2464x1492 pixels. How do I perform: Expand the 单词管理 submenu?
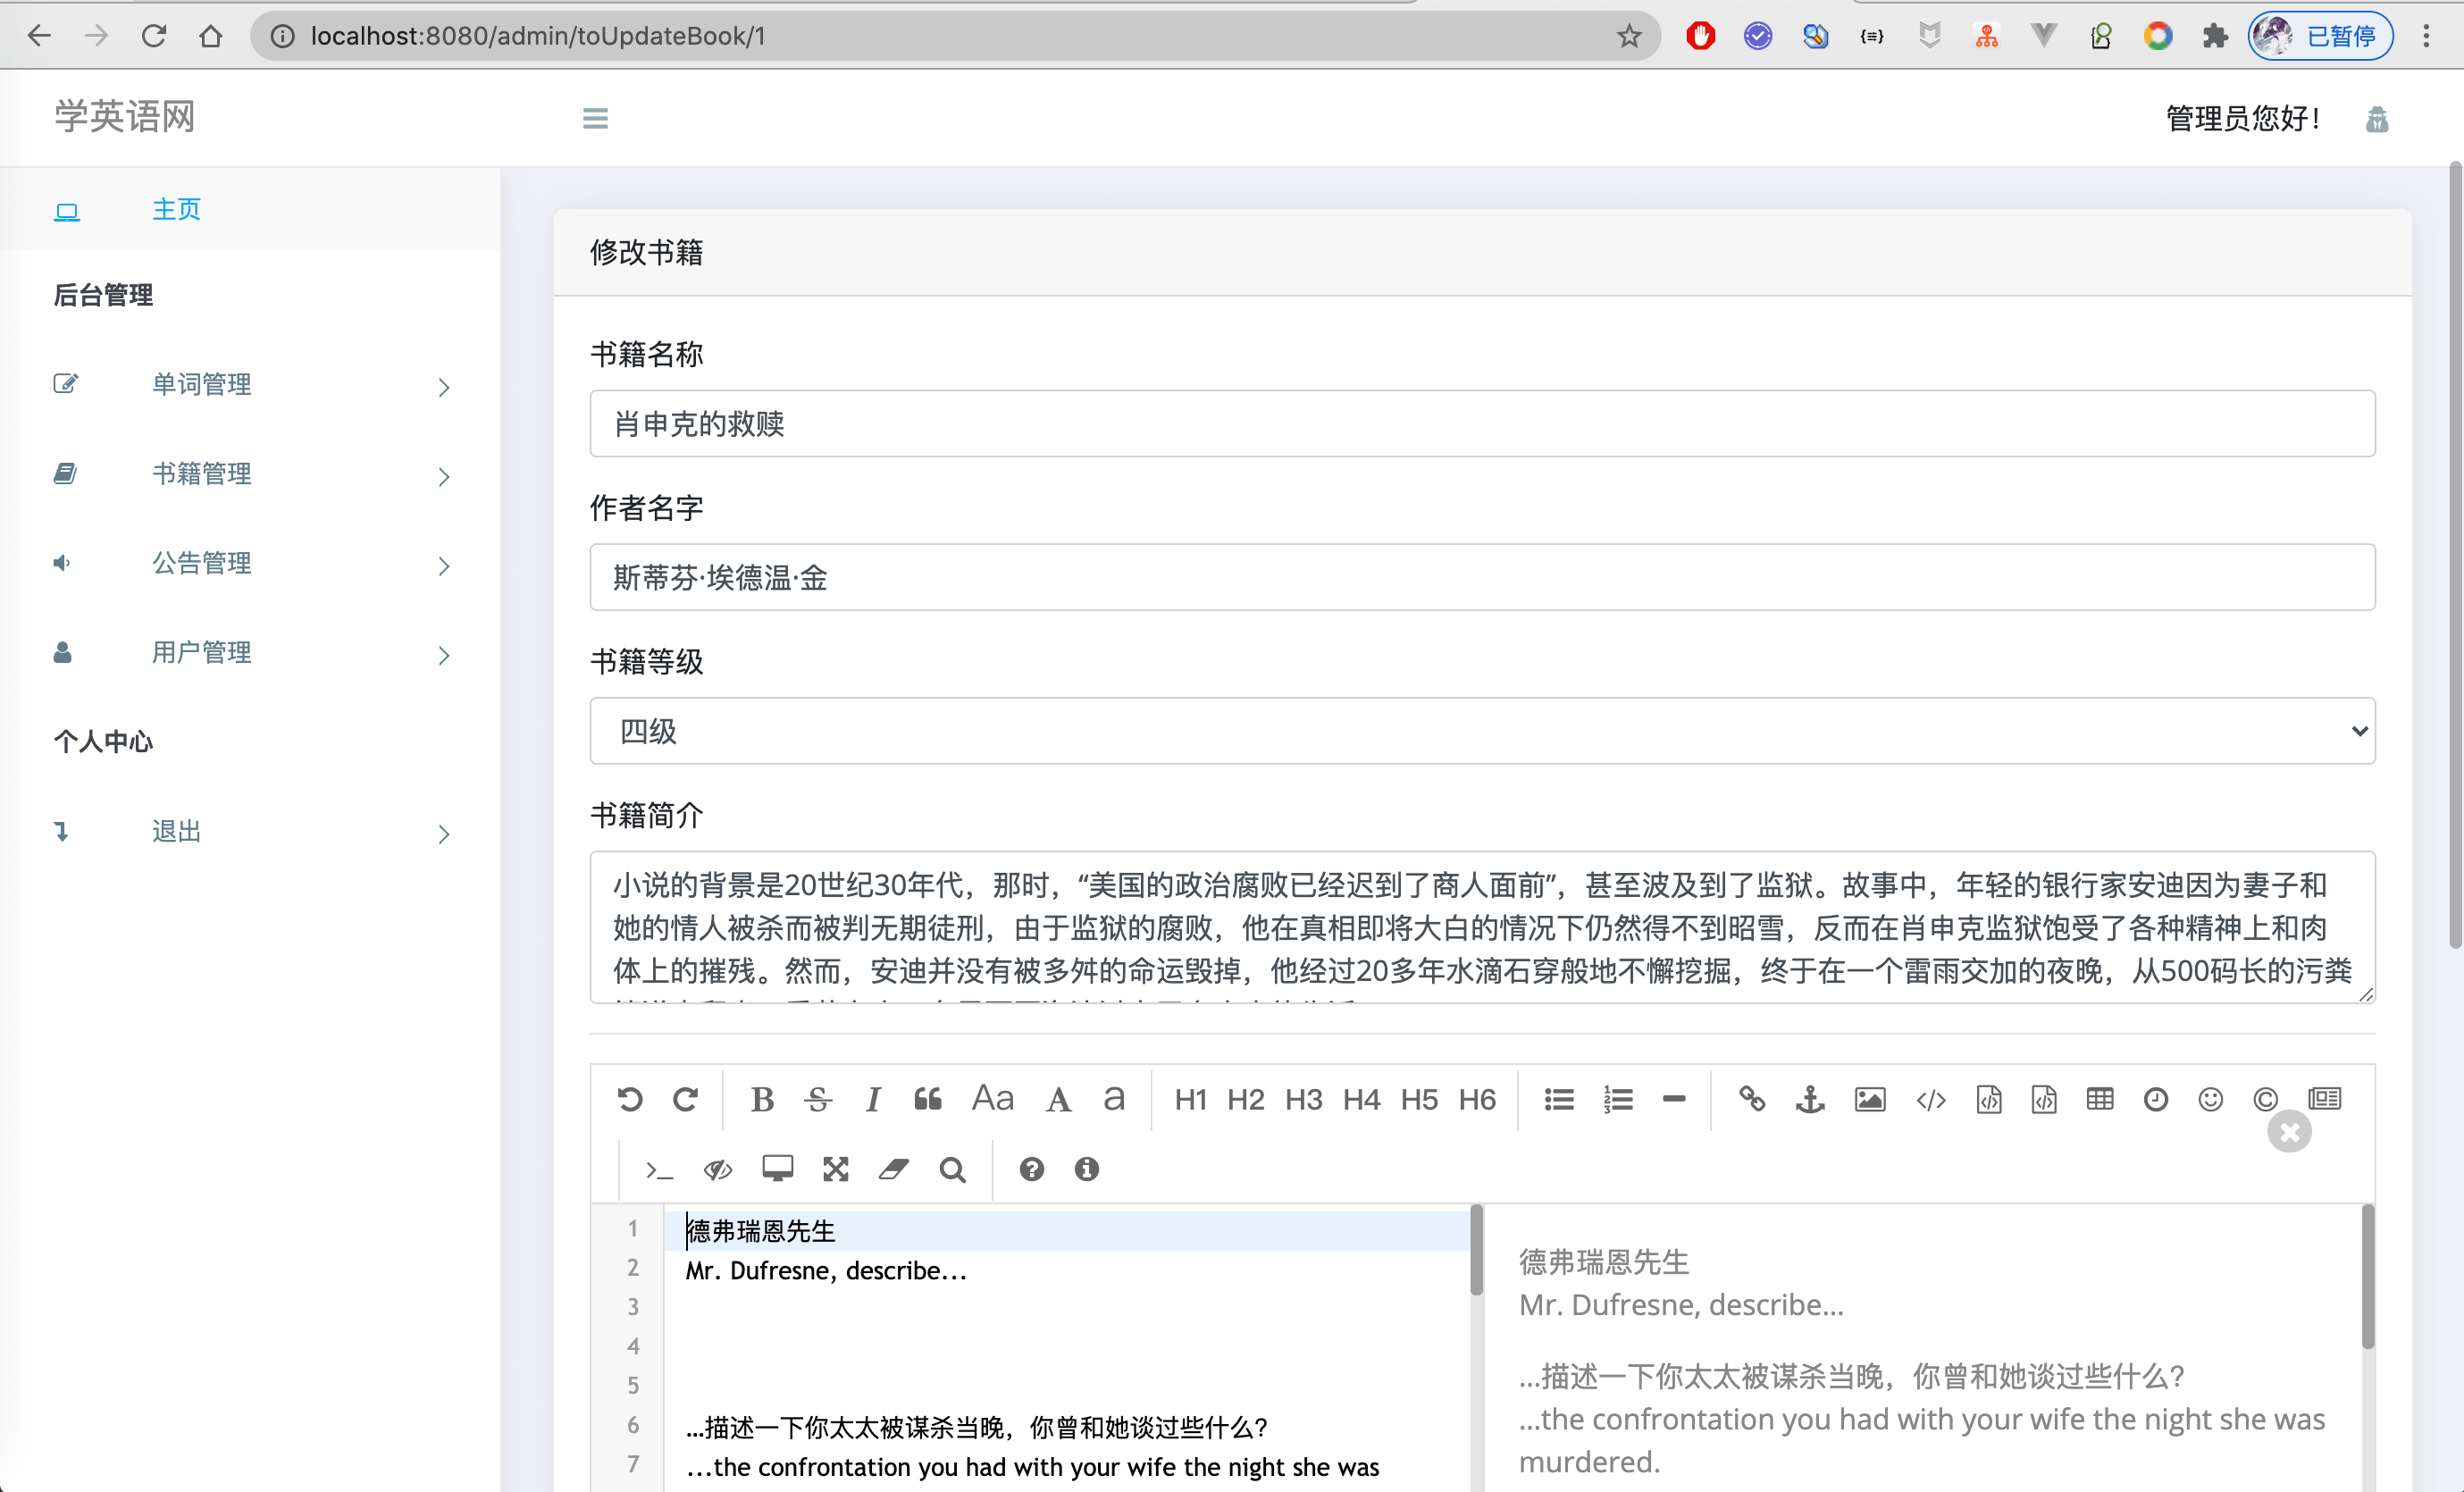pos(201,385)
